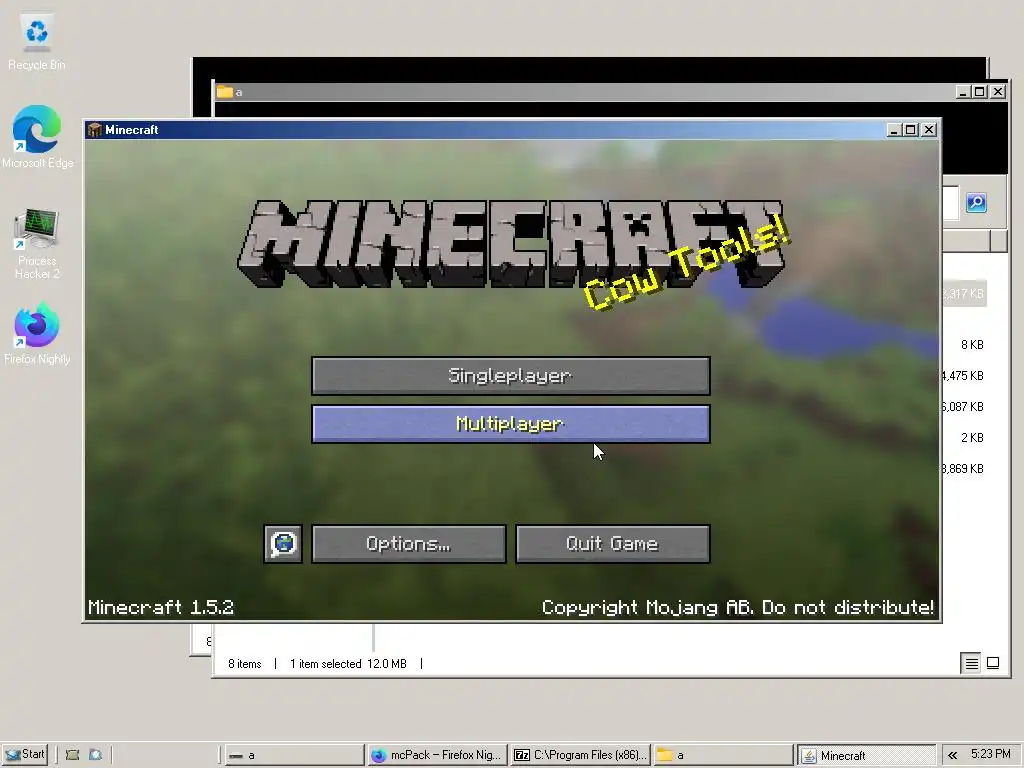Click the Start button
This screenshot has height=768, width=1024.
pos(24,754)
